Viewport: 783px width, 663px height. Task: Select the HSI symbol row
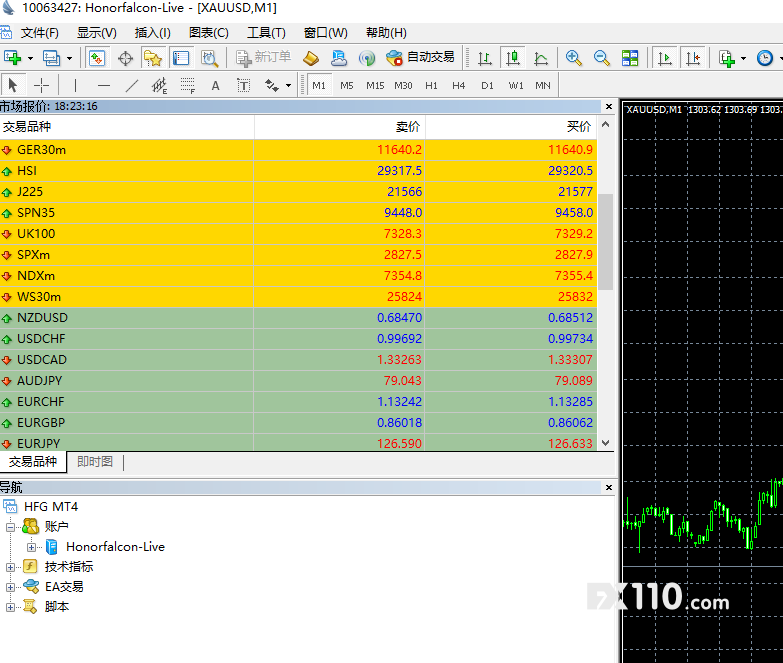(x=299, y=171)
